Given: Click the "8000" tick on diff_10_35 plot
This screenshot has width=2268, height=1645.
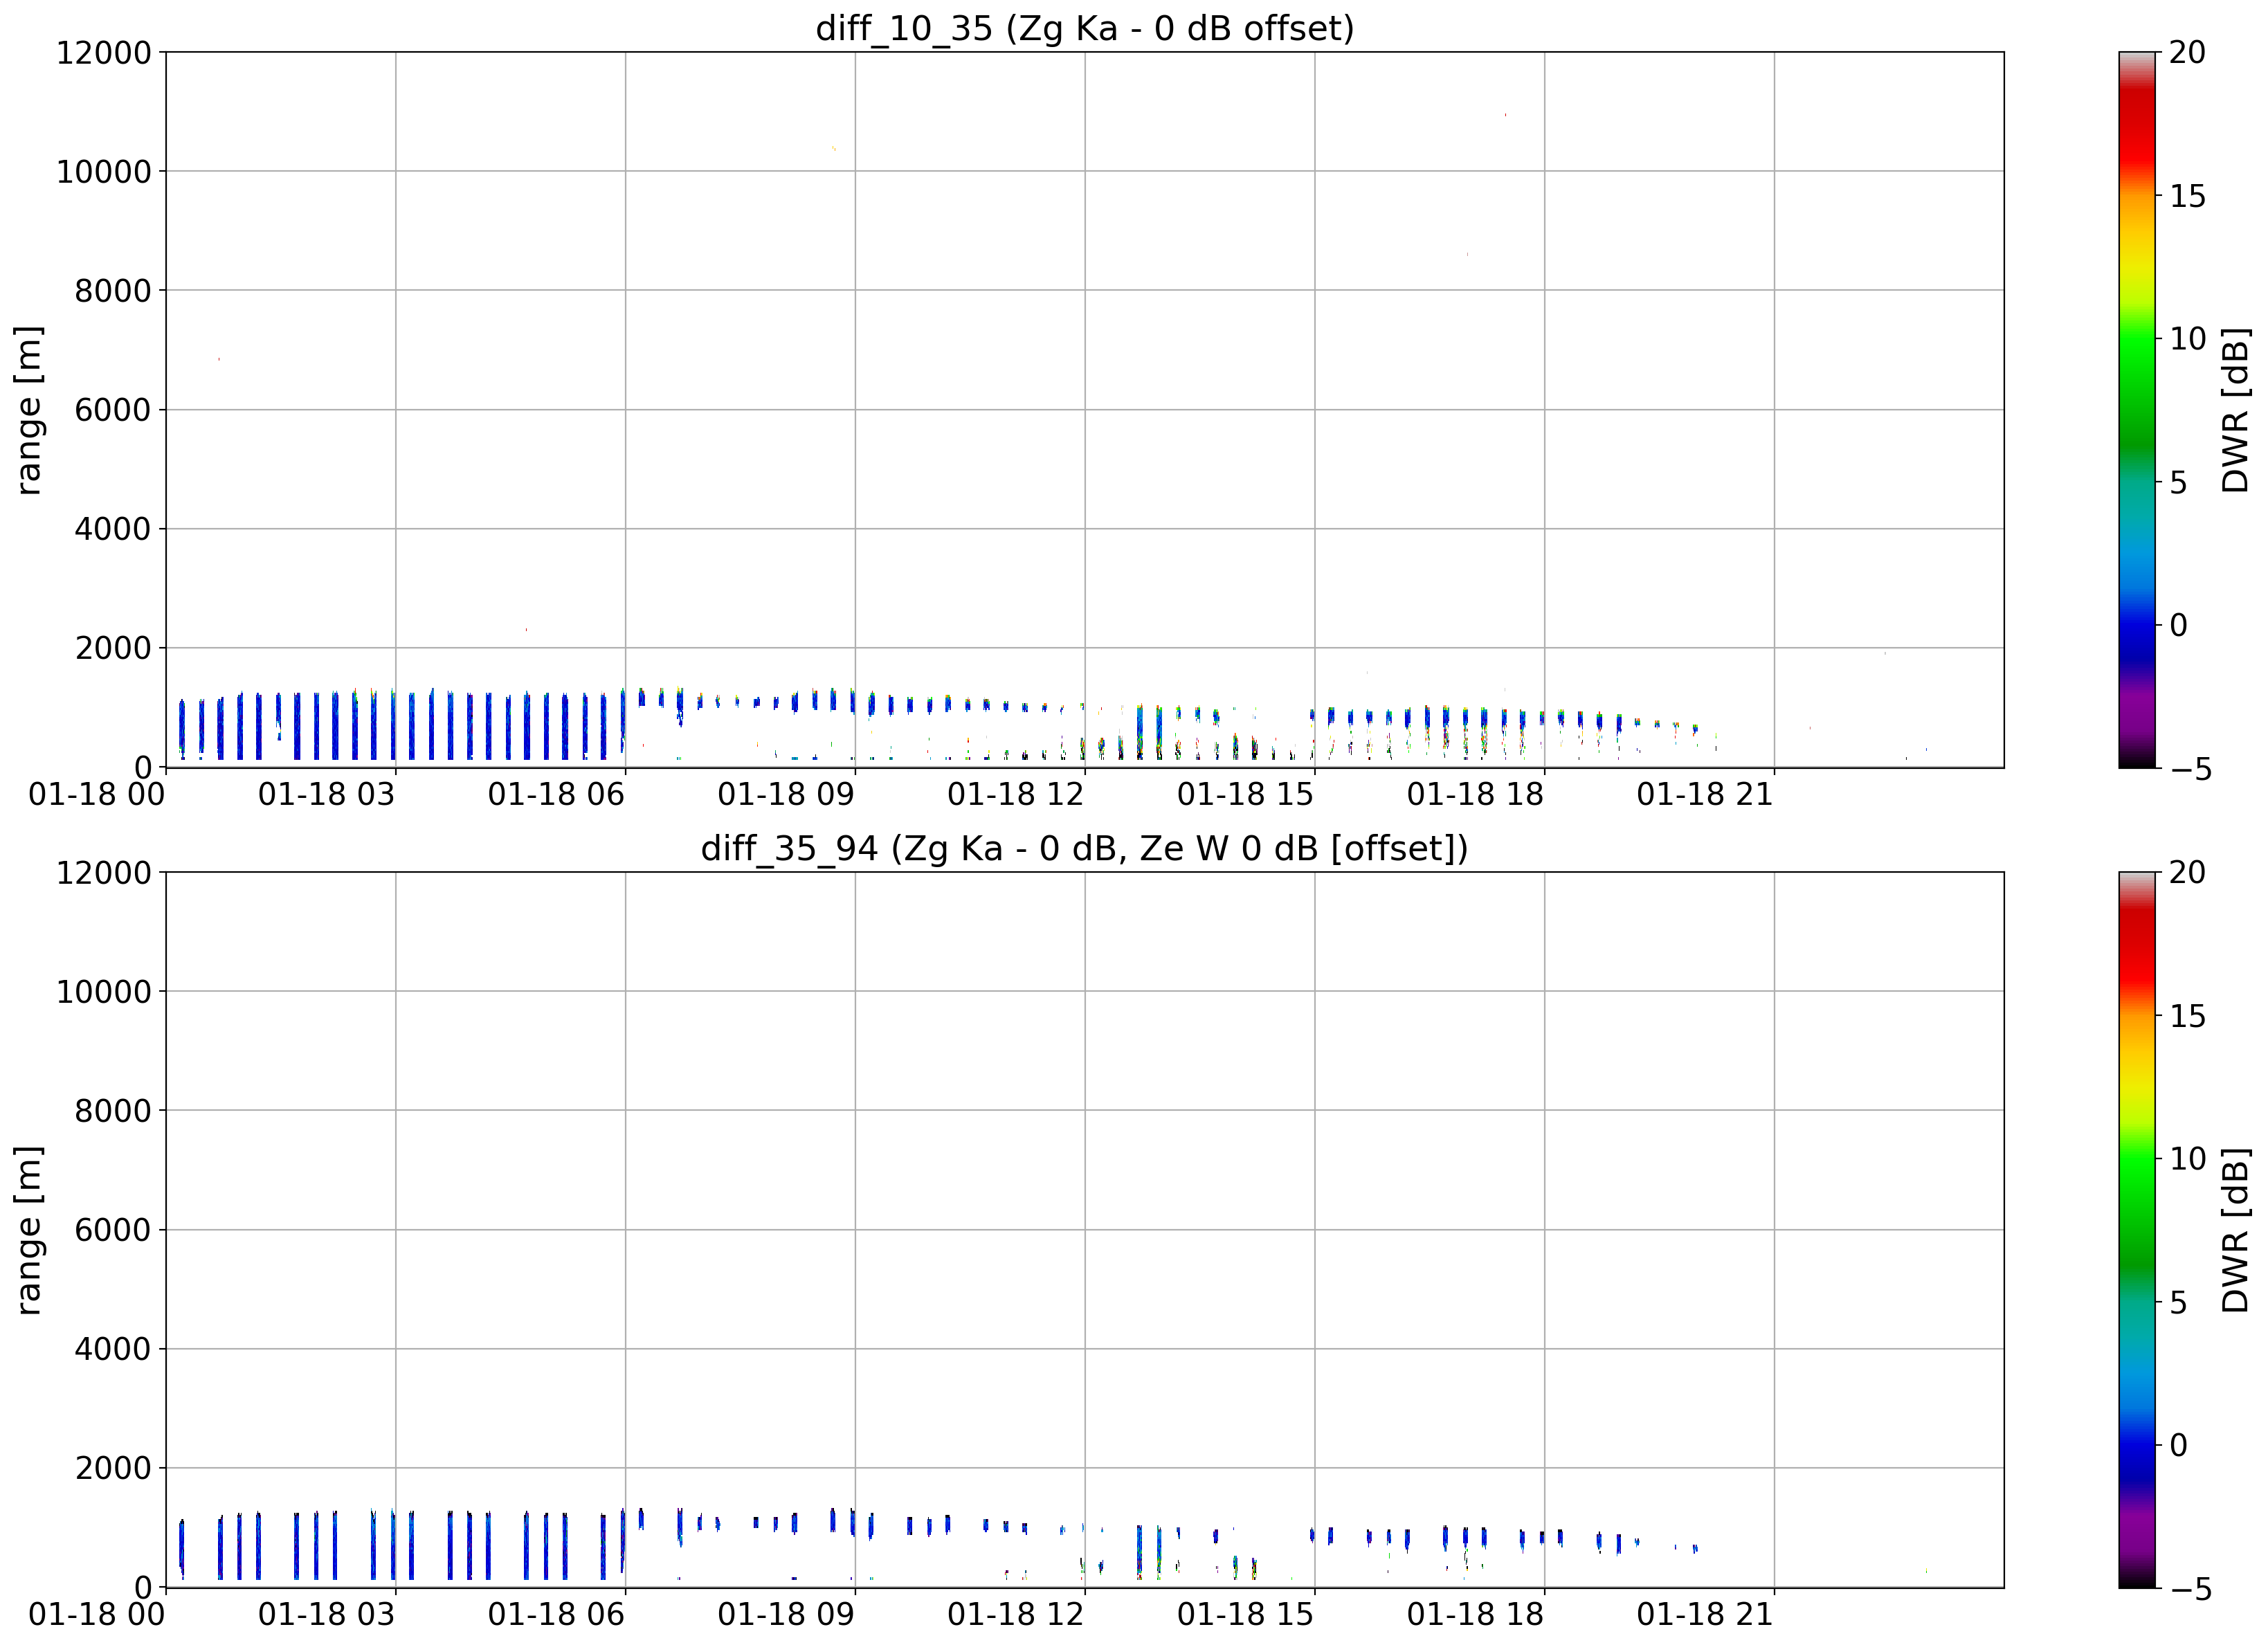Looking at the screenshot, I should point(113,291).
